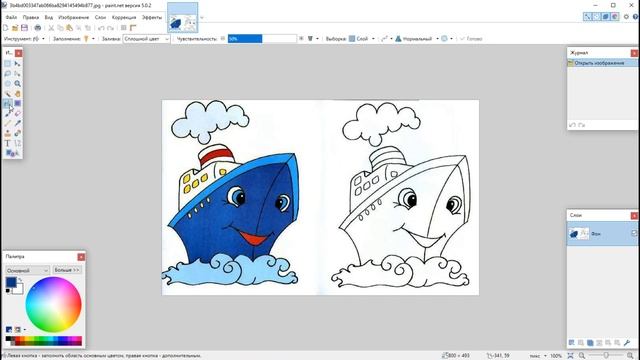
Task: Toggle the Colors window button
Action: coord(615,17)
